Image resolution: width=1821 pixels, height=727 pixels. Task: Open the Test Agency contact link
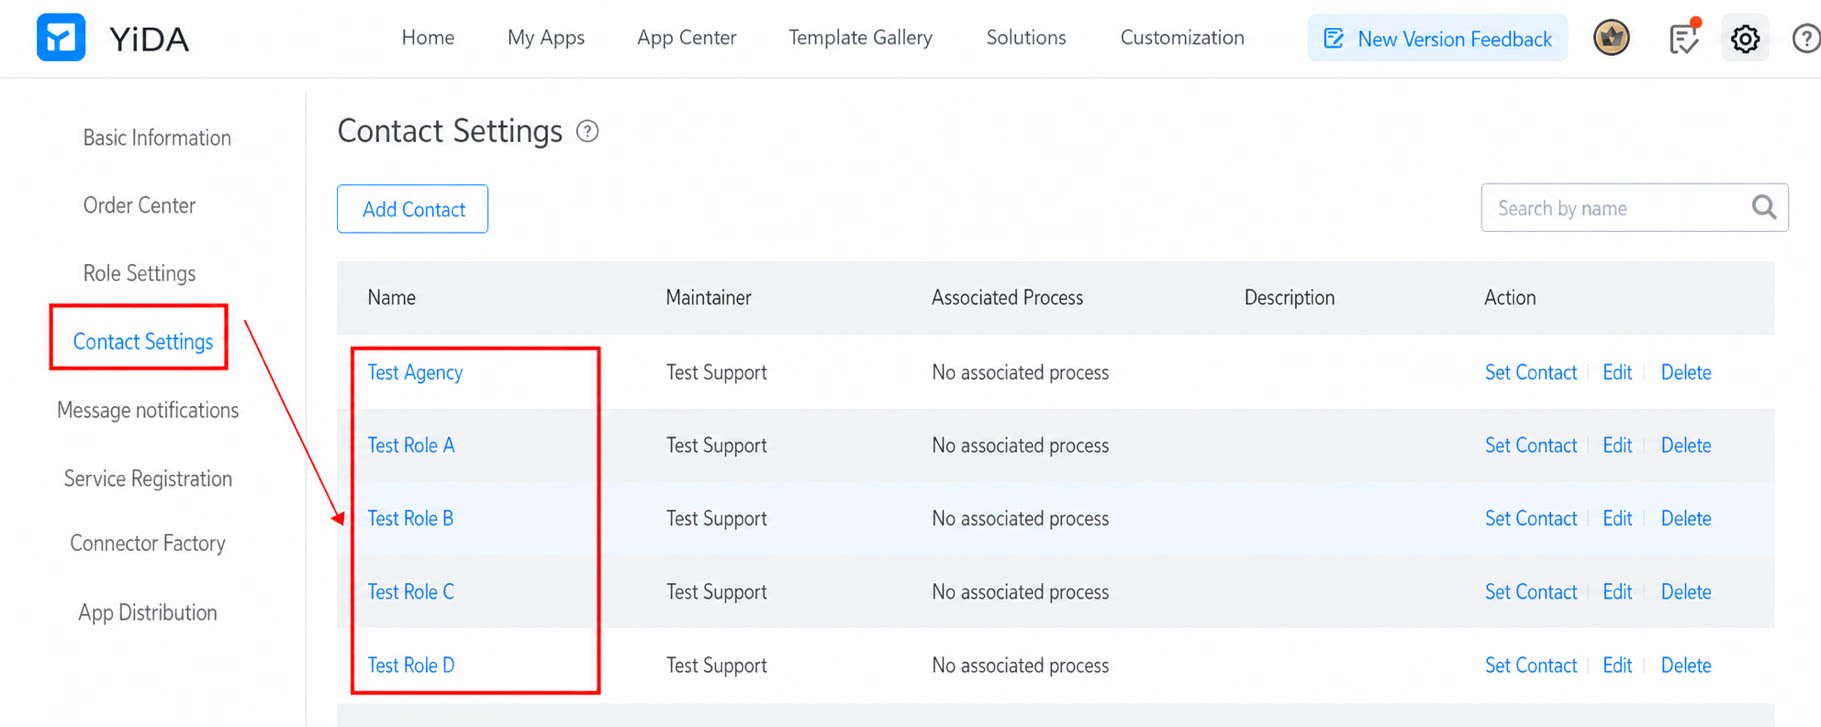(x=415, y=372)
